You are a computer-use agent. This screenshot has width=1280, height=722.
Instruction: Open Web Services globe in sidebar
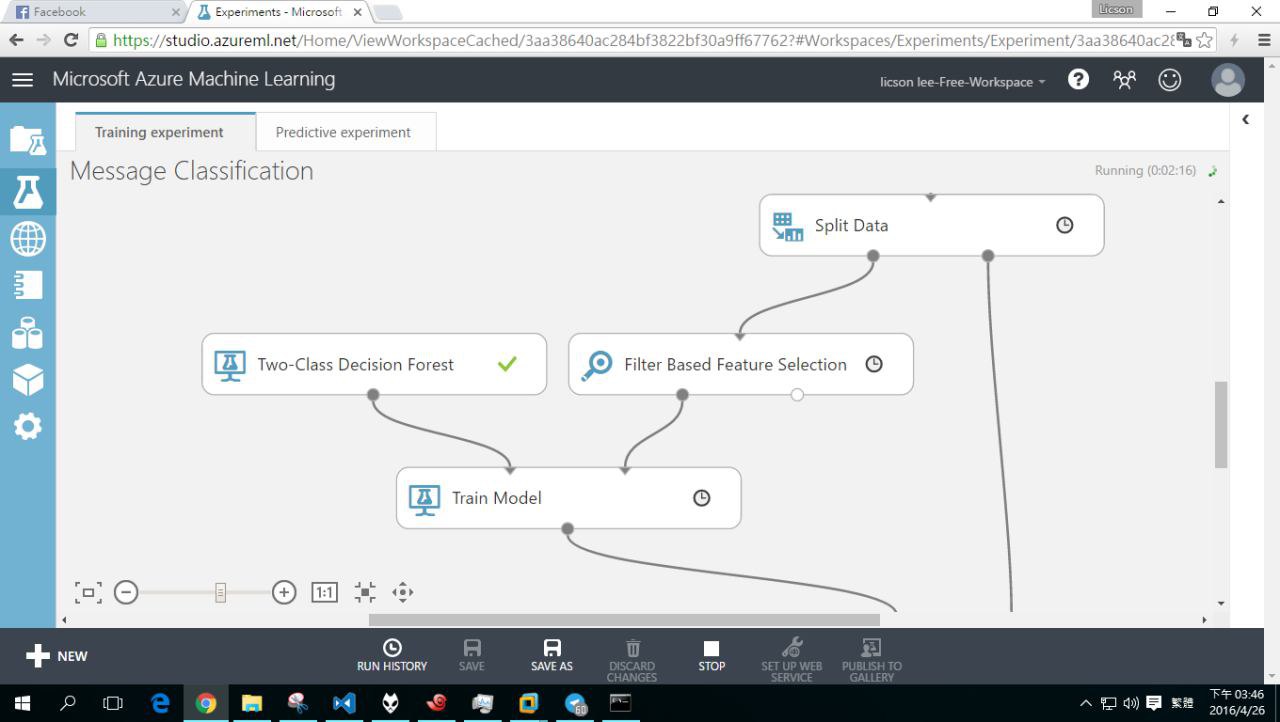28,239
